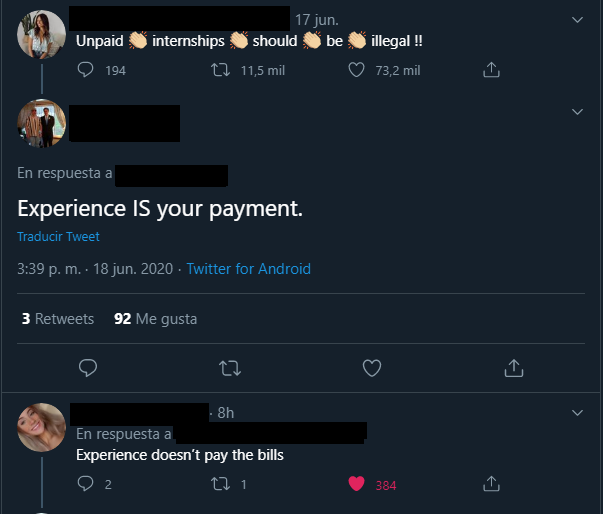
Task: Reply to the 'Experience IS your payment' tweet
Action: click(x=87, y=368)
